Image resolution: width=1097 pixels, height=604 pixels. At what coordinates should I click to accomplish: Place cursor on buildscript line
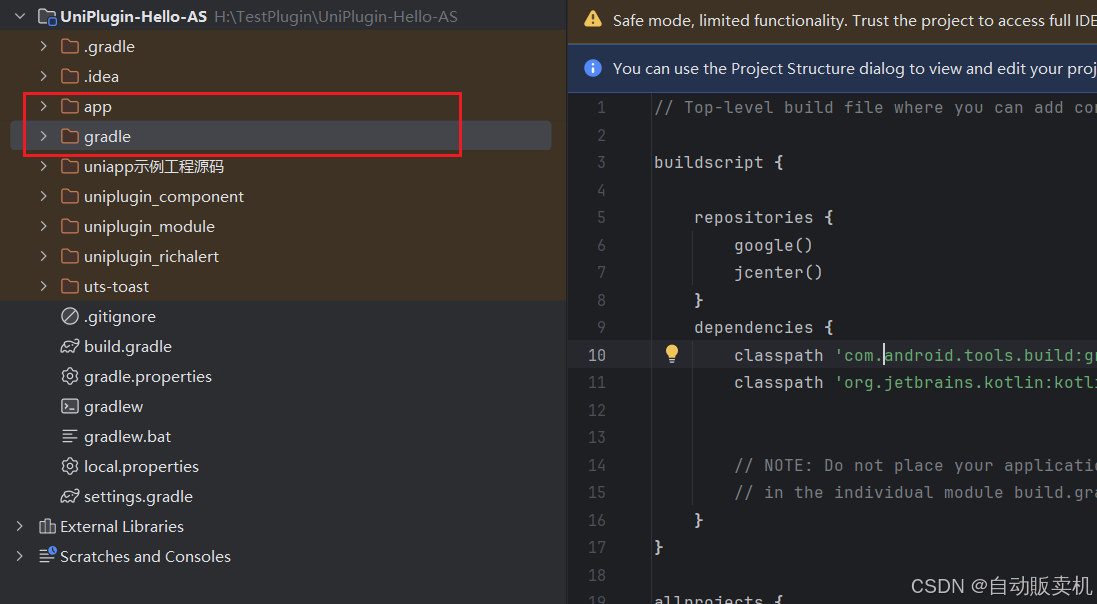click(x=718, y=162)
